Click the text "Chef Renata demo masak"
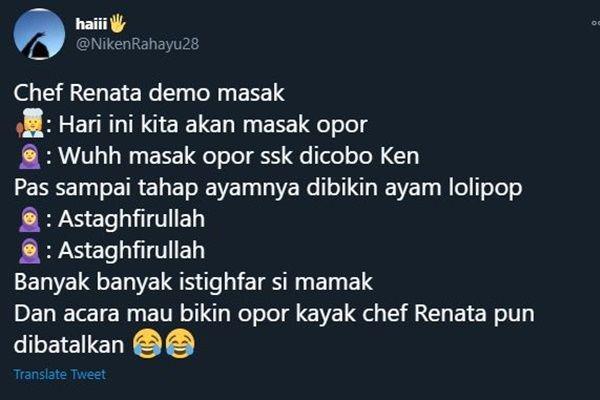 [149, 93]
